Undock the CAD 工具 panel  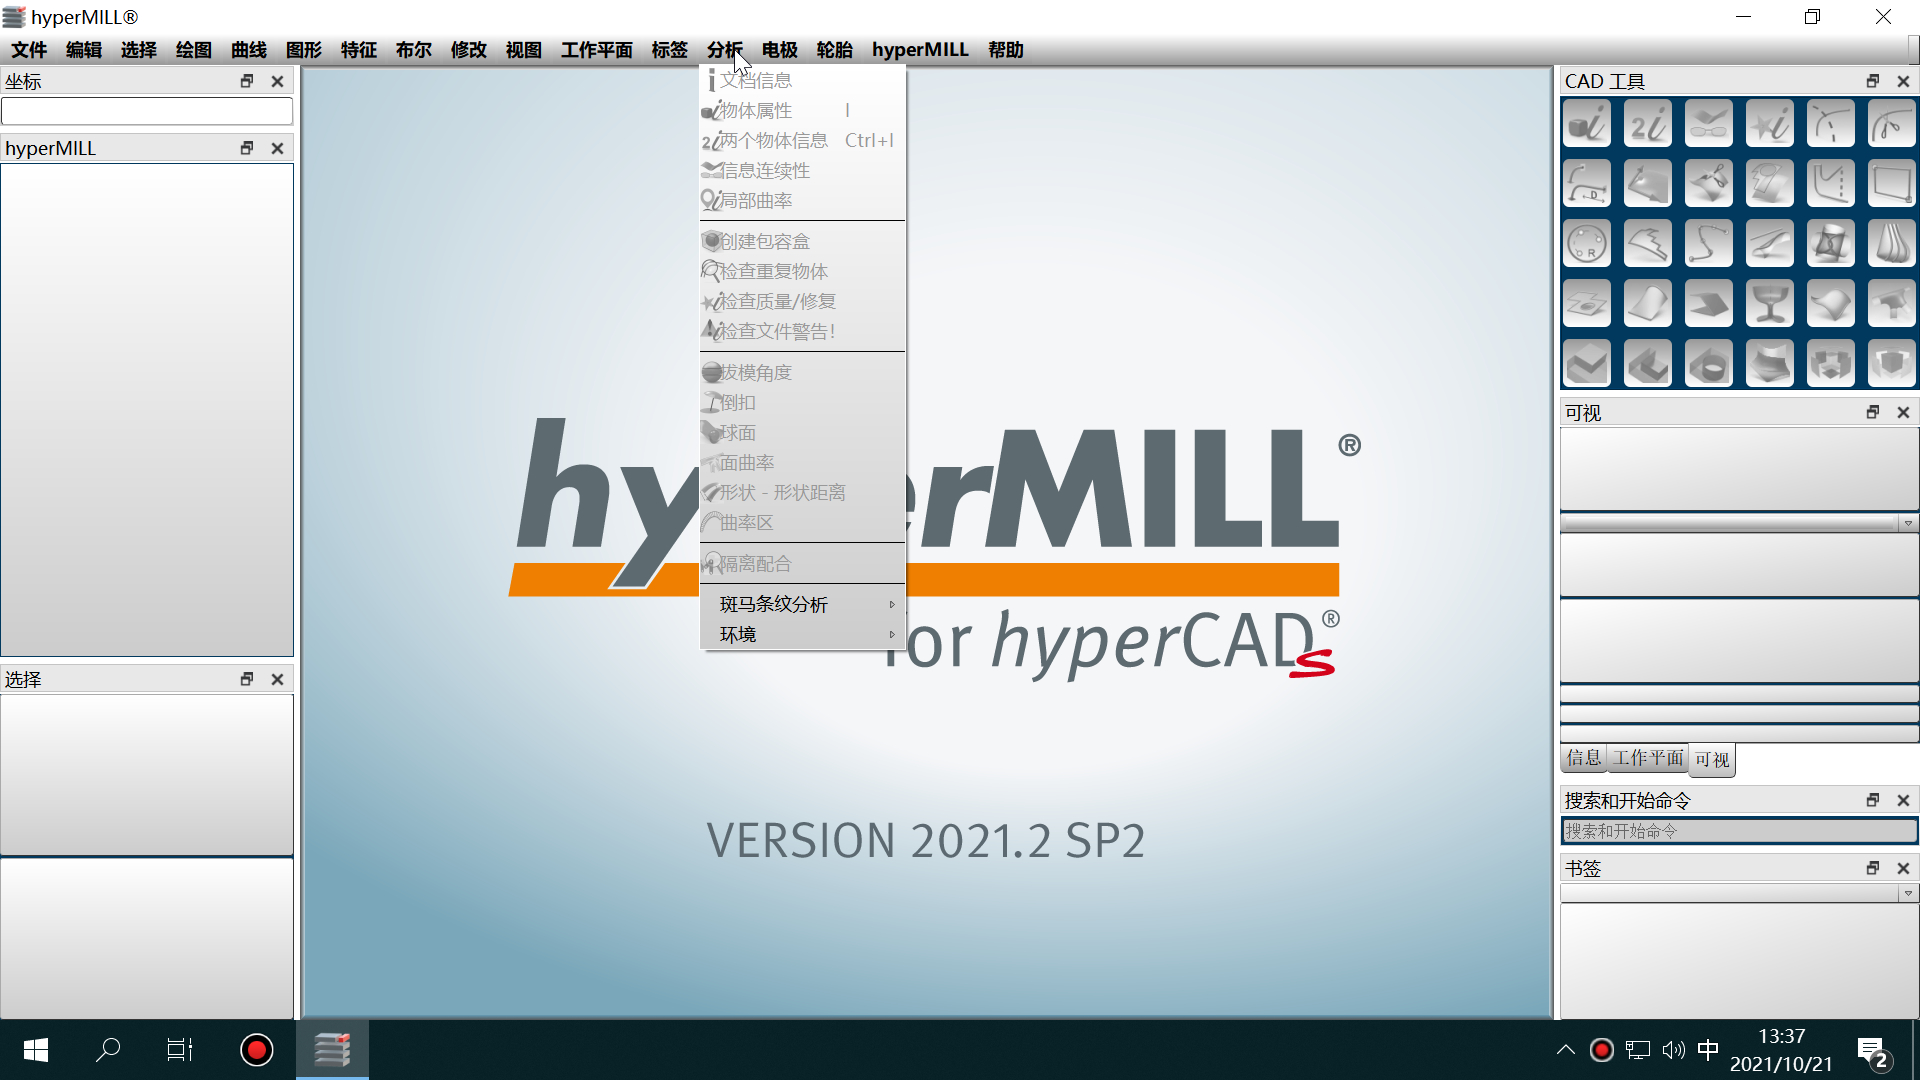1873,81
